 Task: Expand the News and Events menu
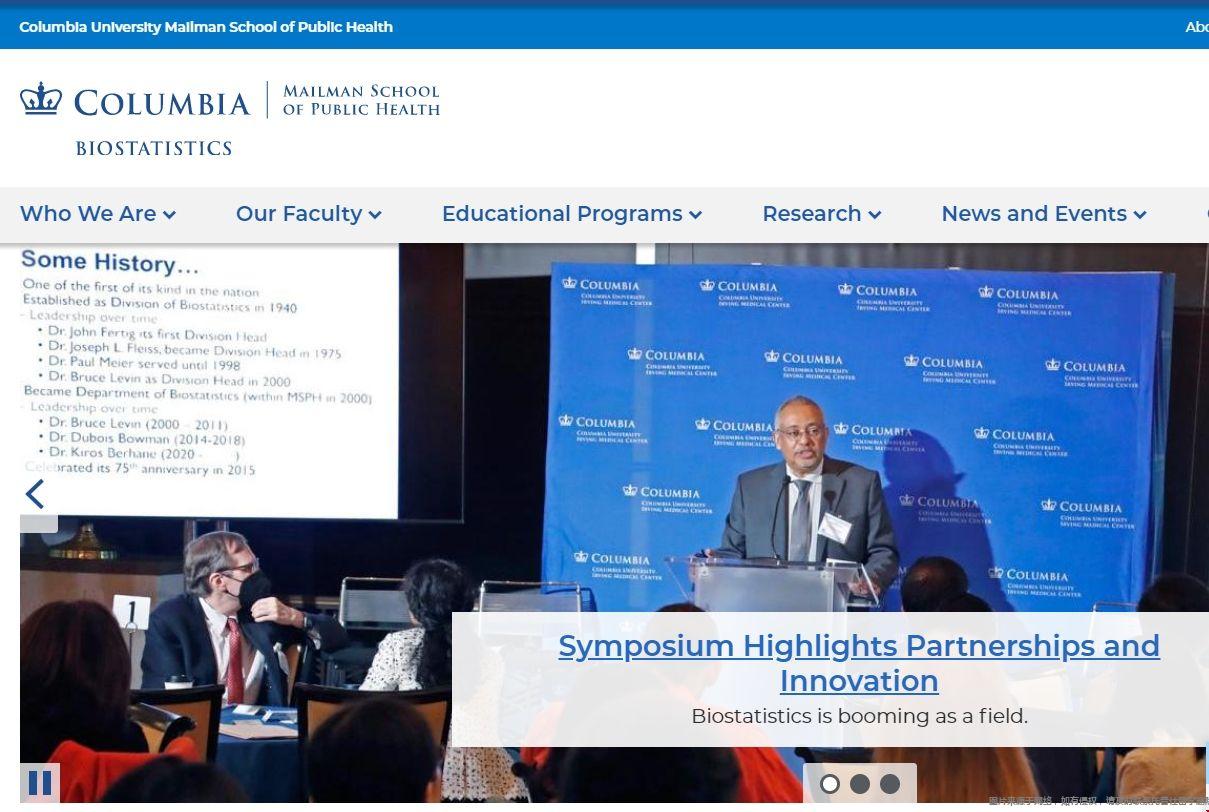pos(1044,214)
